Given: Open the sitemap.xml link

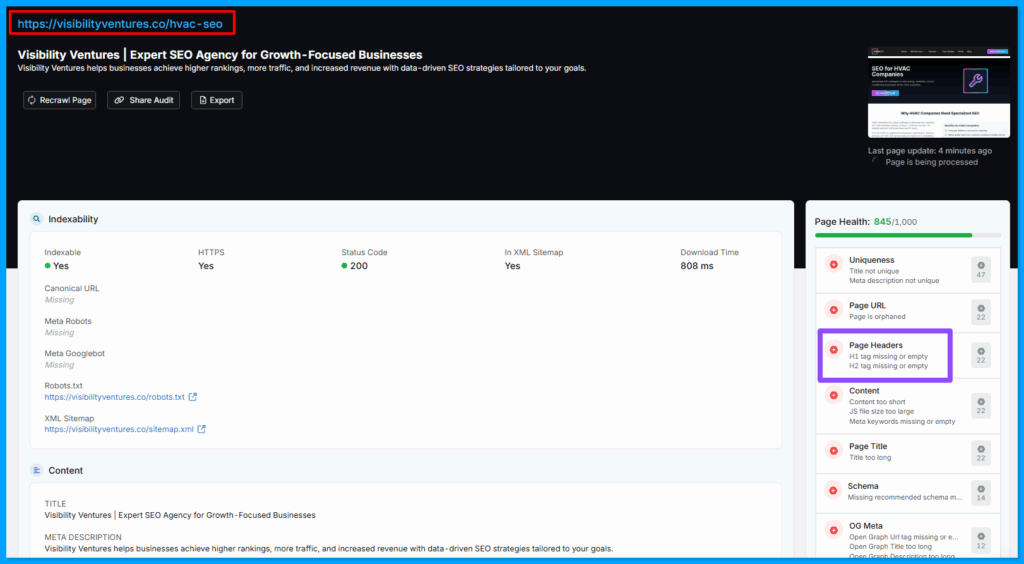Looking at the screenshot, I should tap(119, 430).
